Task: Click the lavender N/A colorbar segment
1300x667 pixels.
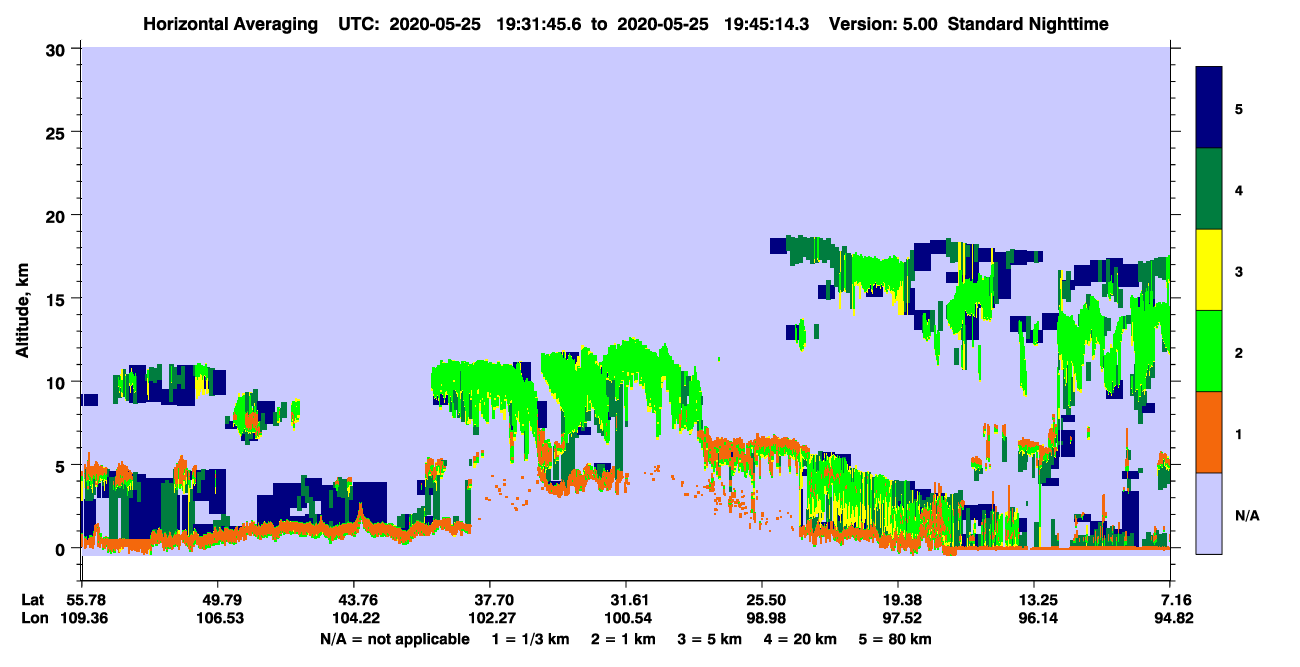Action: [x=1209, y=512]
